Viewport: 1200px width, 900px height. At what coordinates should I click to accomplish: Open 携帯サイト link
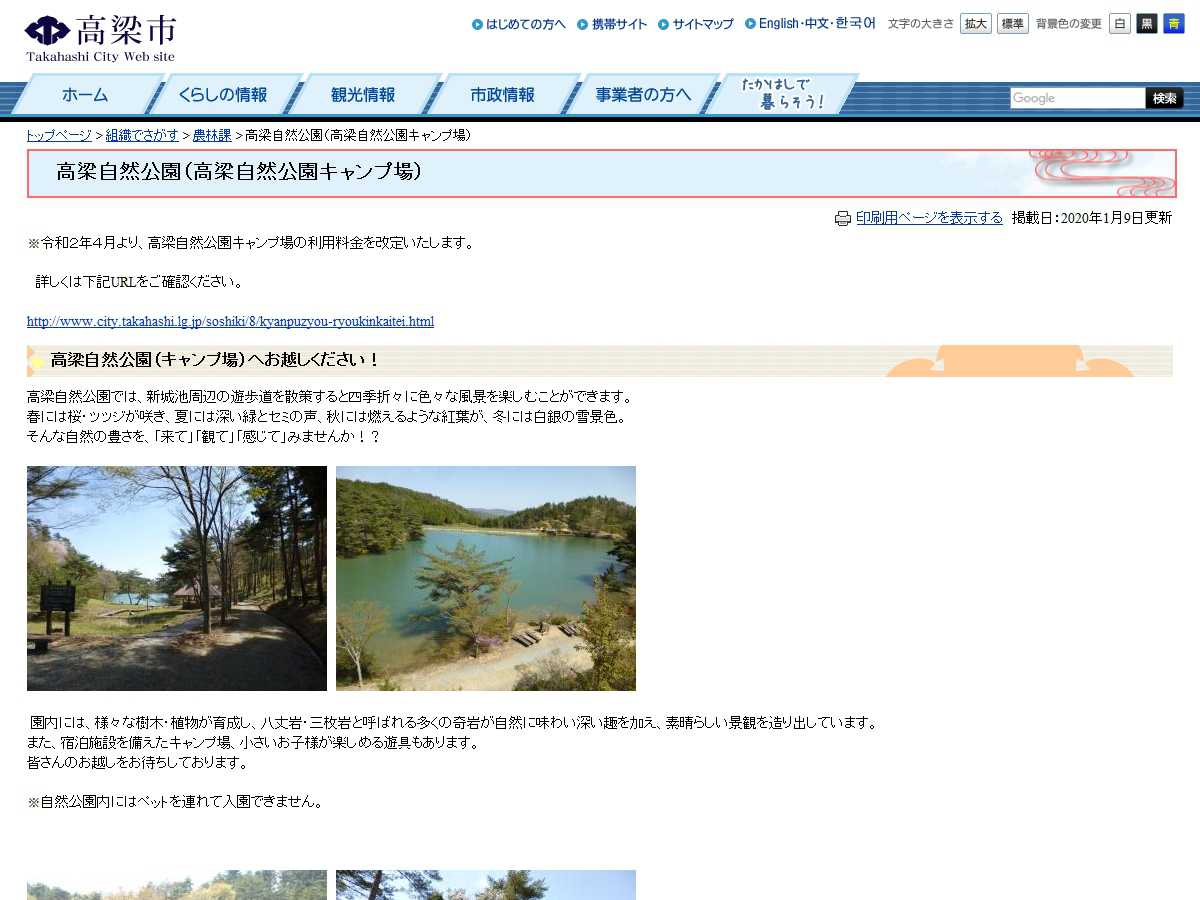[x=612, y=24]
